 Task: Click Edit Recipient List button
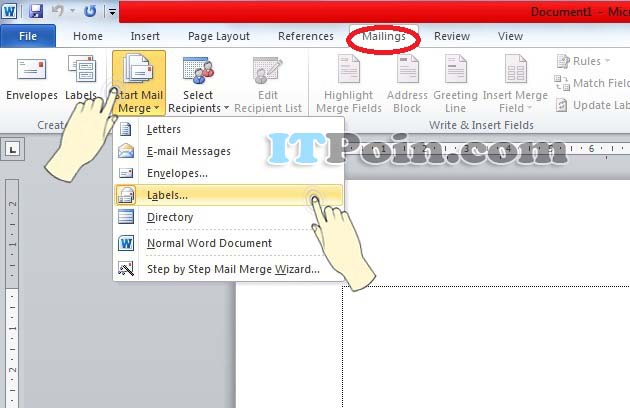(x=268, y=84)
